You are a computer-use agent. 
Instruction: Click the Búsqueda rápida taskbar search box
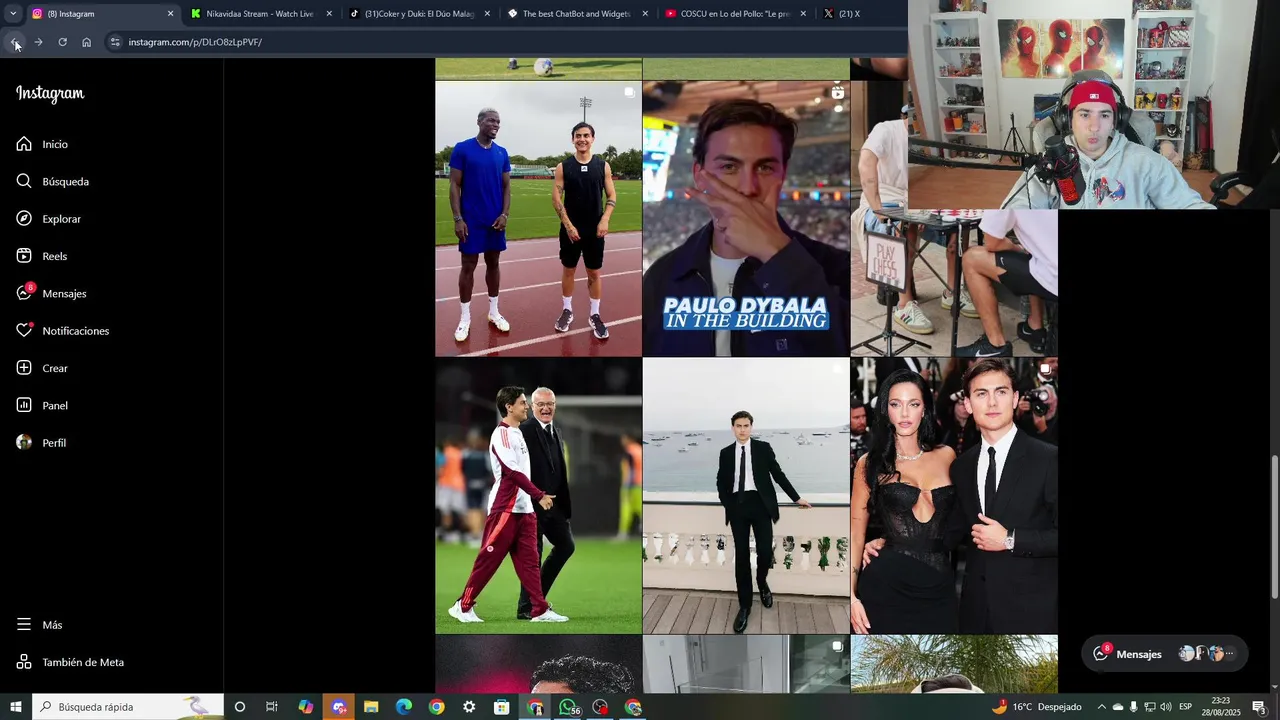pos(128,707)
